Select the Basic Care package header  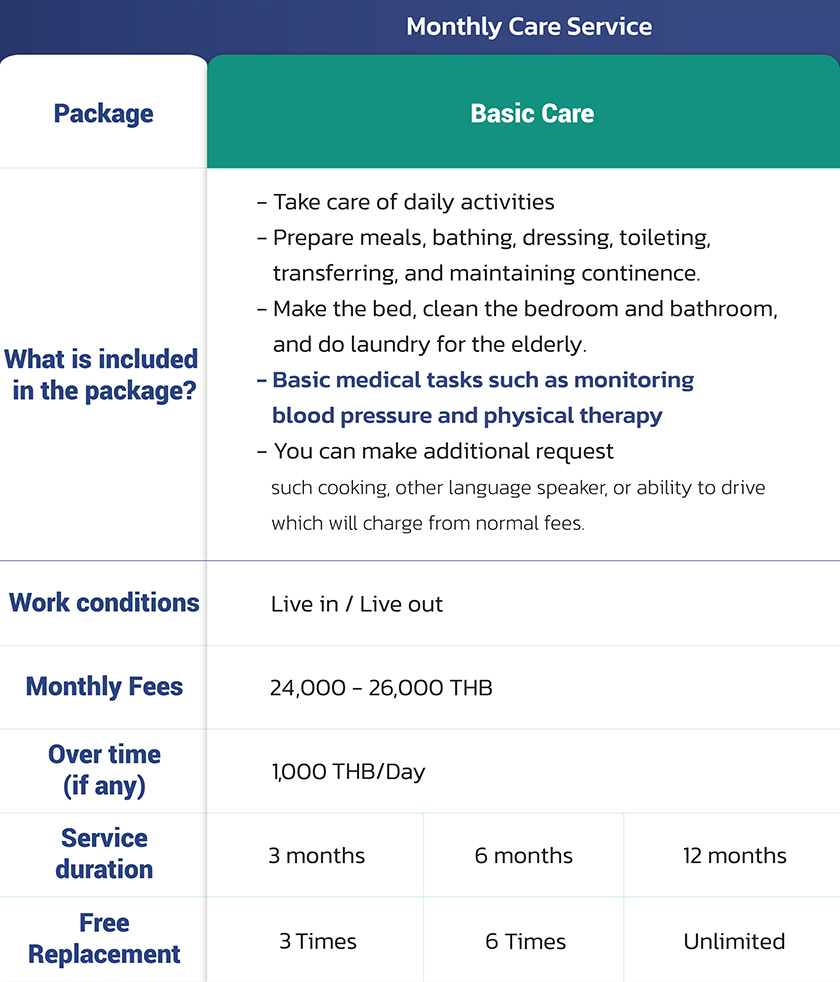point(532,113)
